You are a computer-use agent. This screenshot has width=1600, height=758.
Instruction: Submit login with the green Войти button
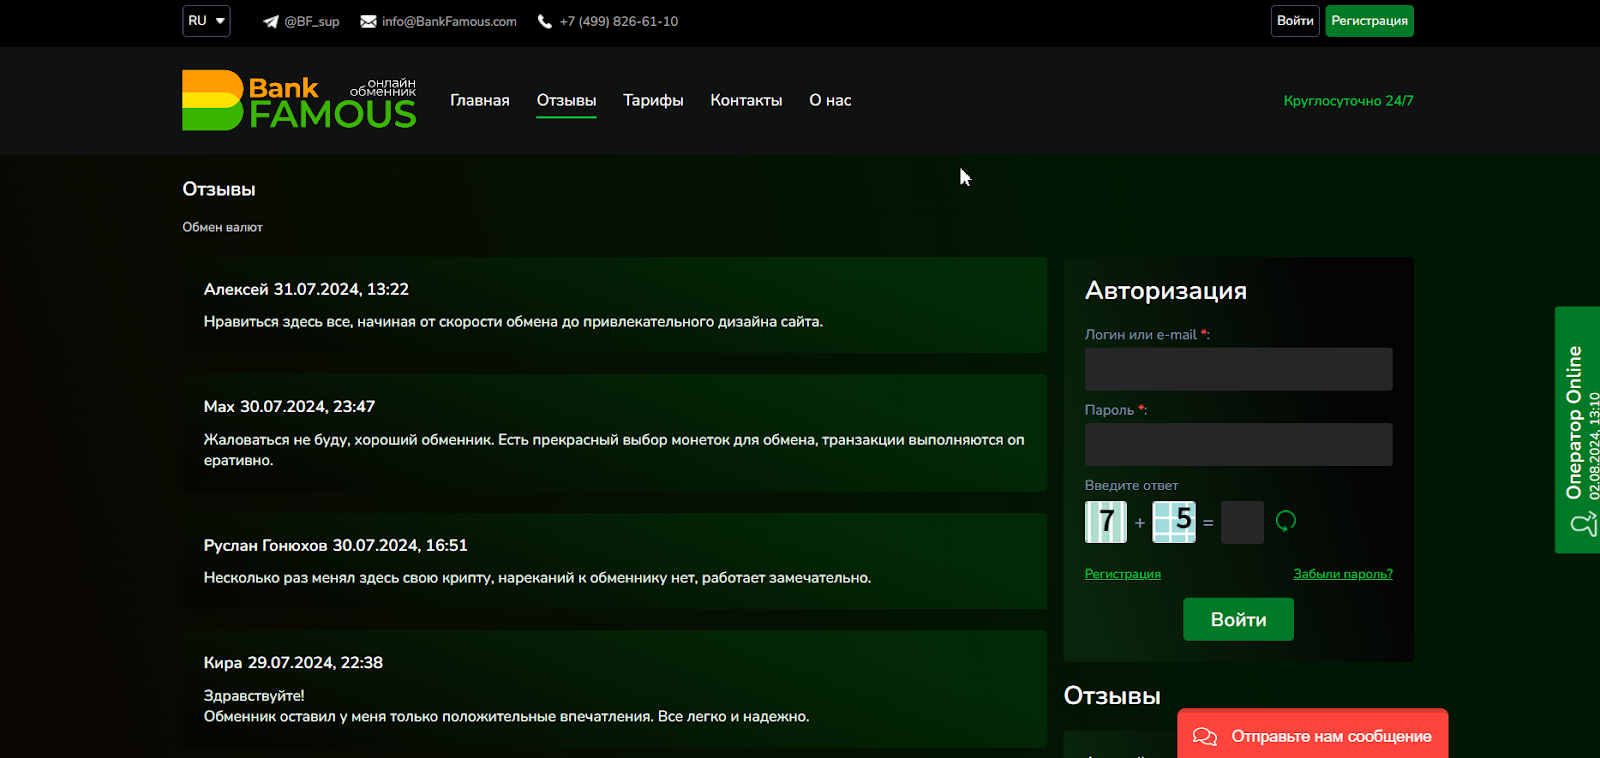[x=1238, y=620]
